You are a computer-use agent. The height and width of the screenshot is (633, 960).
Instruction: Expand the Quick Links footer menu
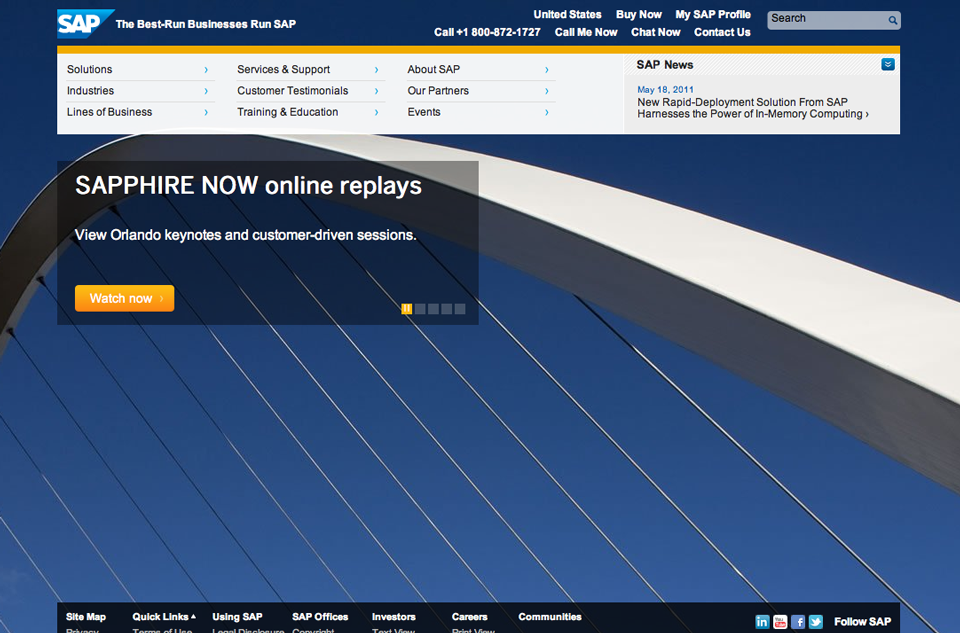(163, 616)
